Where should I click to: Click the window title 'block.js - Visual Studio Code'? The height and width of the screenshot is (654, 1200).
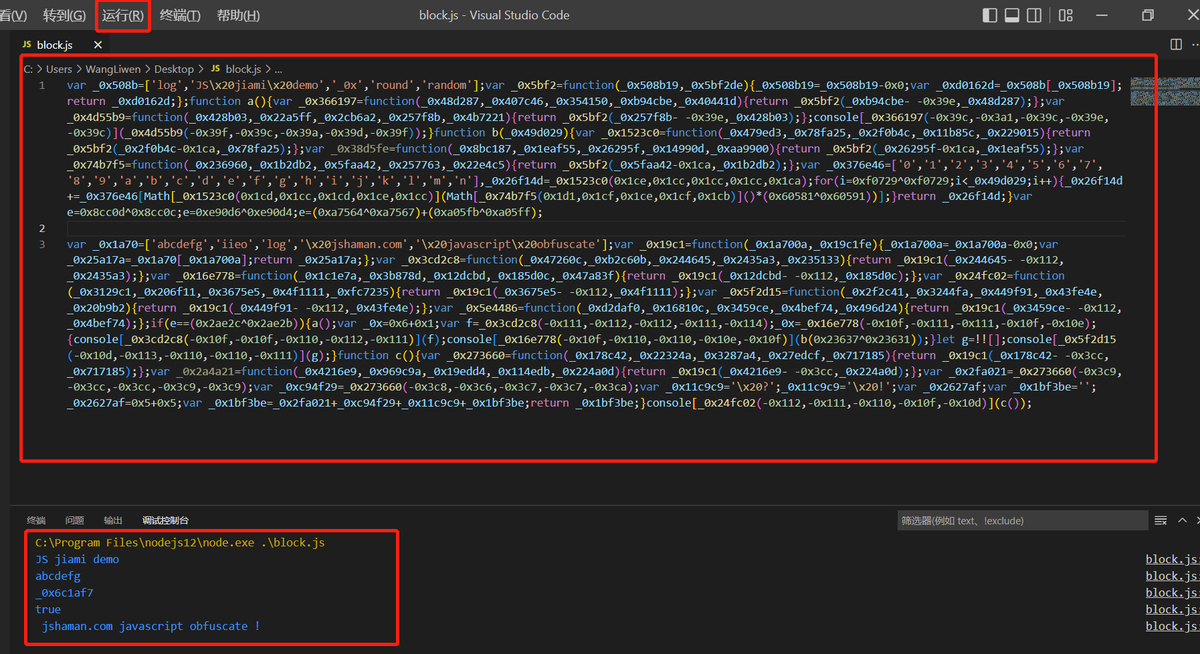(494, 15)
